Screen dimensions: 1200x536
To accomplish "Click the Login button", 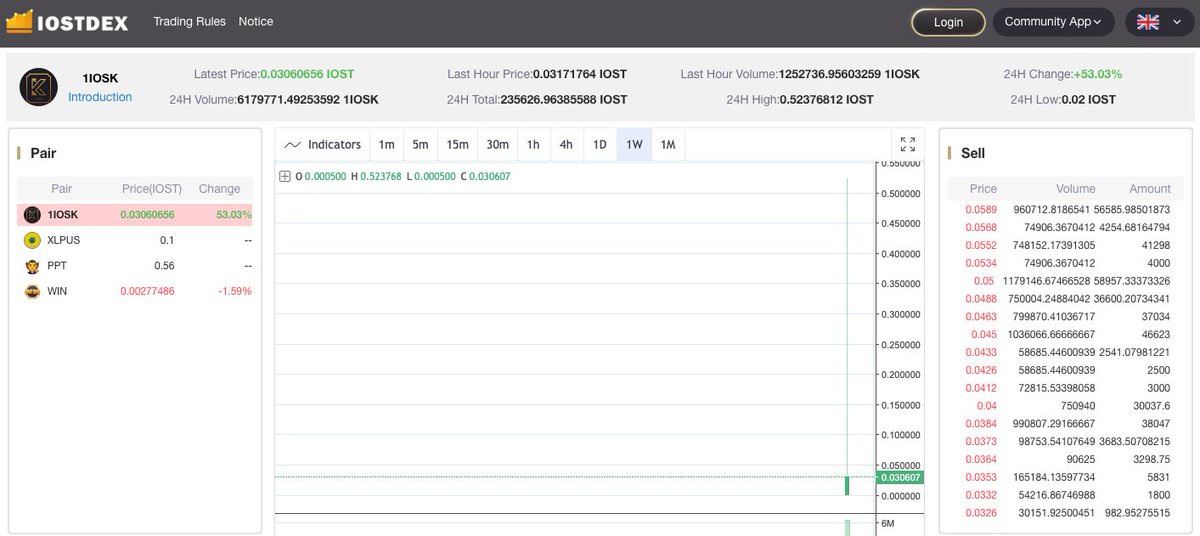I will pyautogui.click(x=948, y=22).
